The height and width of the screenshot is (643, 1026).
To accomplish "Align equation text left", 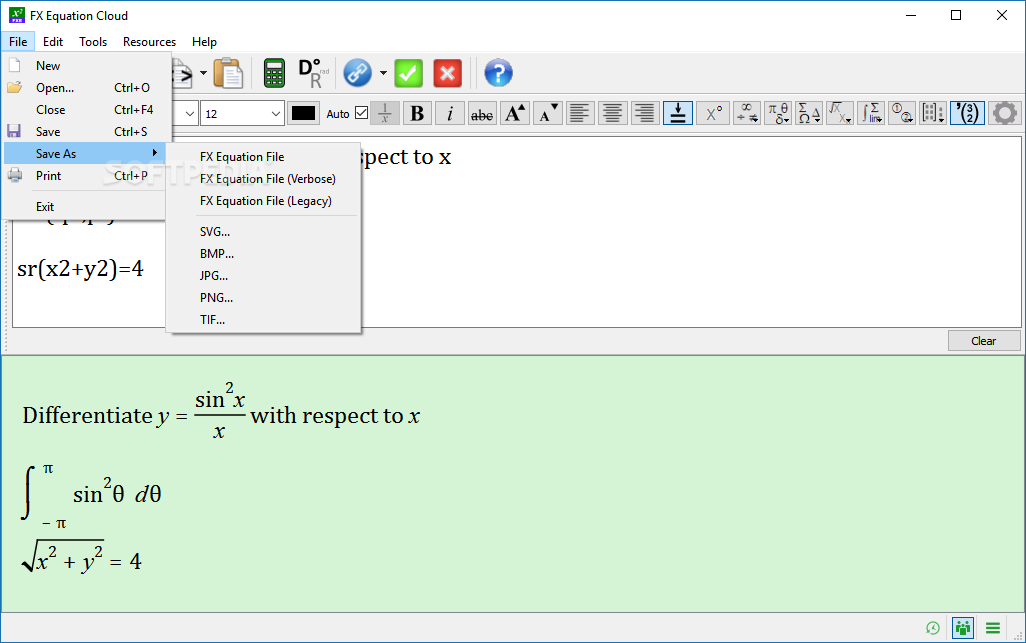I will click(580, 113).
